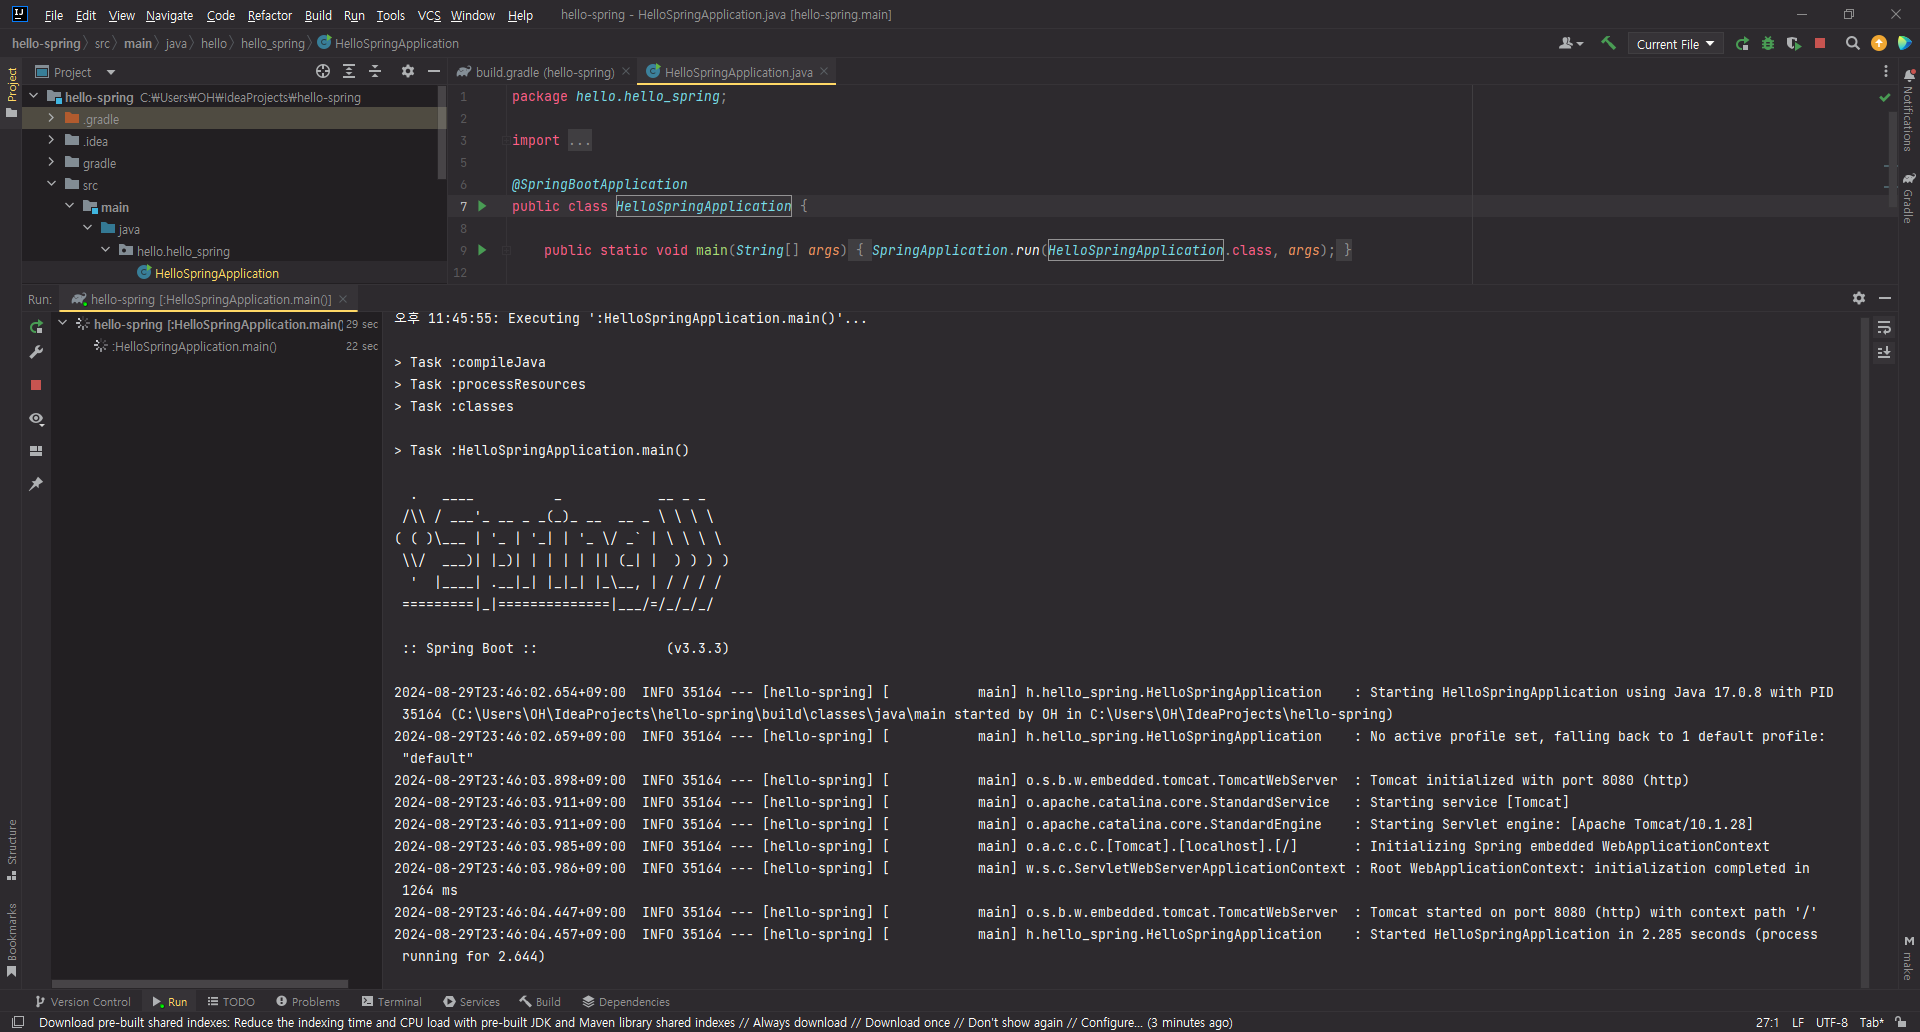The image size is (1920, 1032).
Task: Stop the running process in the top toolbar
Action: (1820, 43)
